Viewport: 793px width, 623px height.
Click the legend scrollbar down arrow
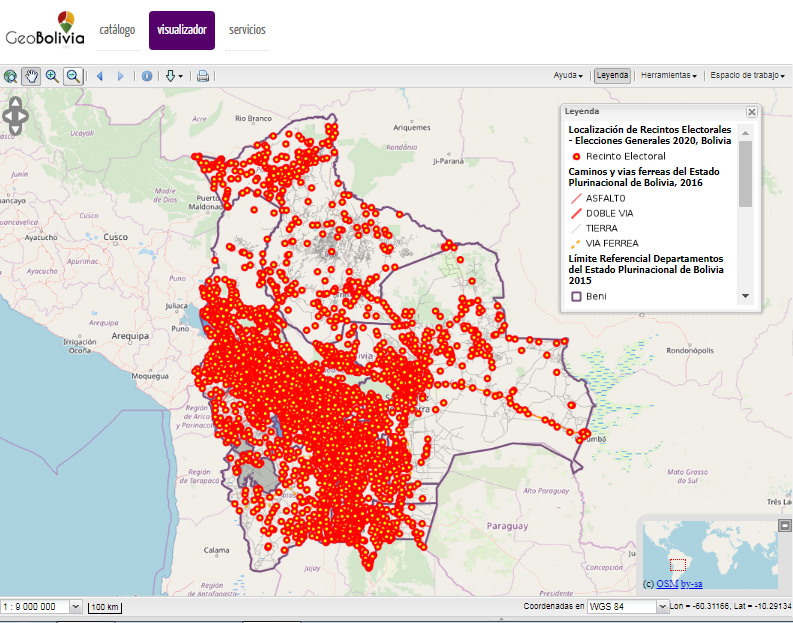[x=745, y=296]
